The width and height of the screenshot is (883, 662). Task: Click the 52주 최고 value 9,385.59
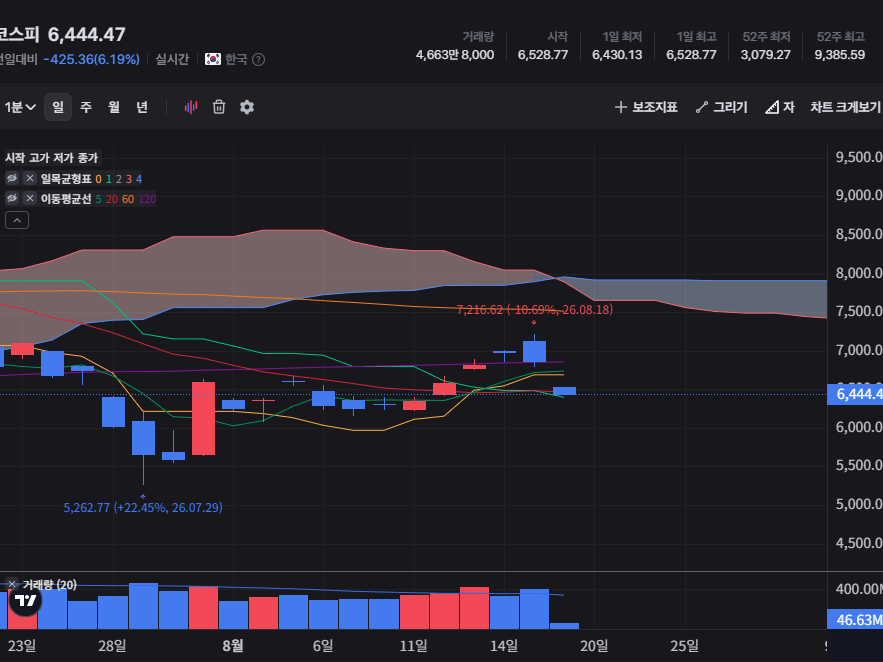(840, 55)
